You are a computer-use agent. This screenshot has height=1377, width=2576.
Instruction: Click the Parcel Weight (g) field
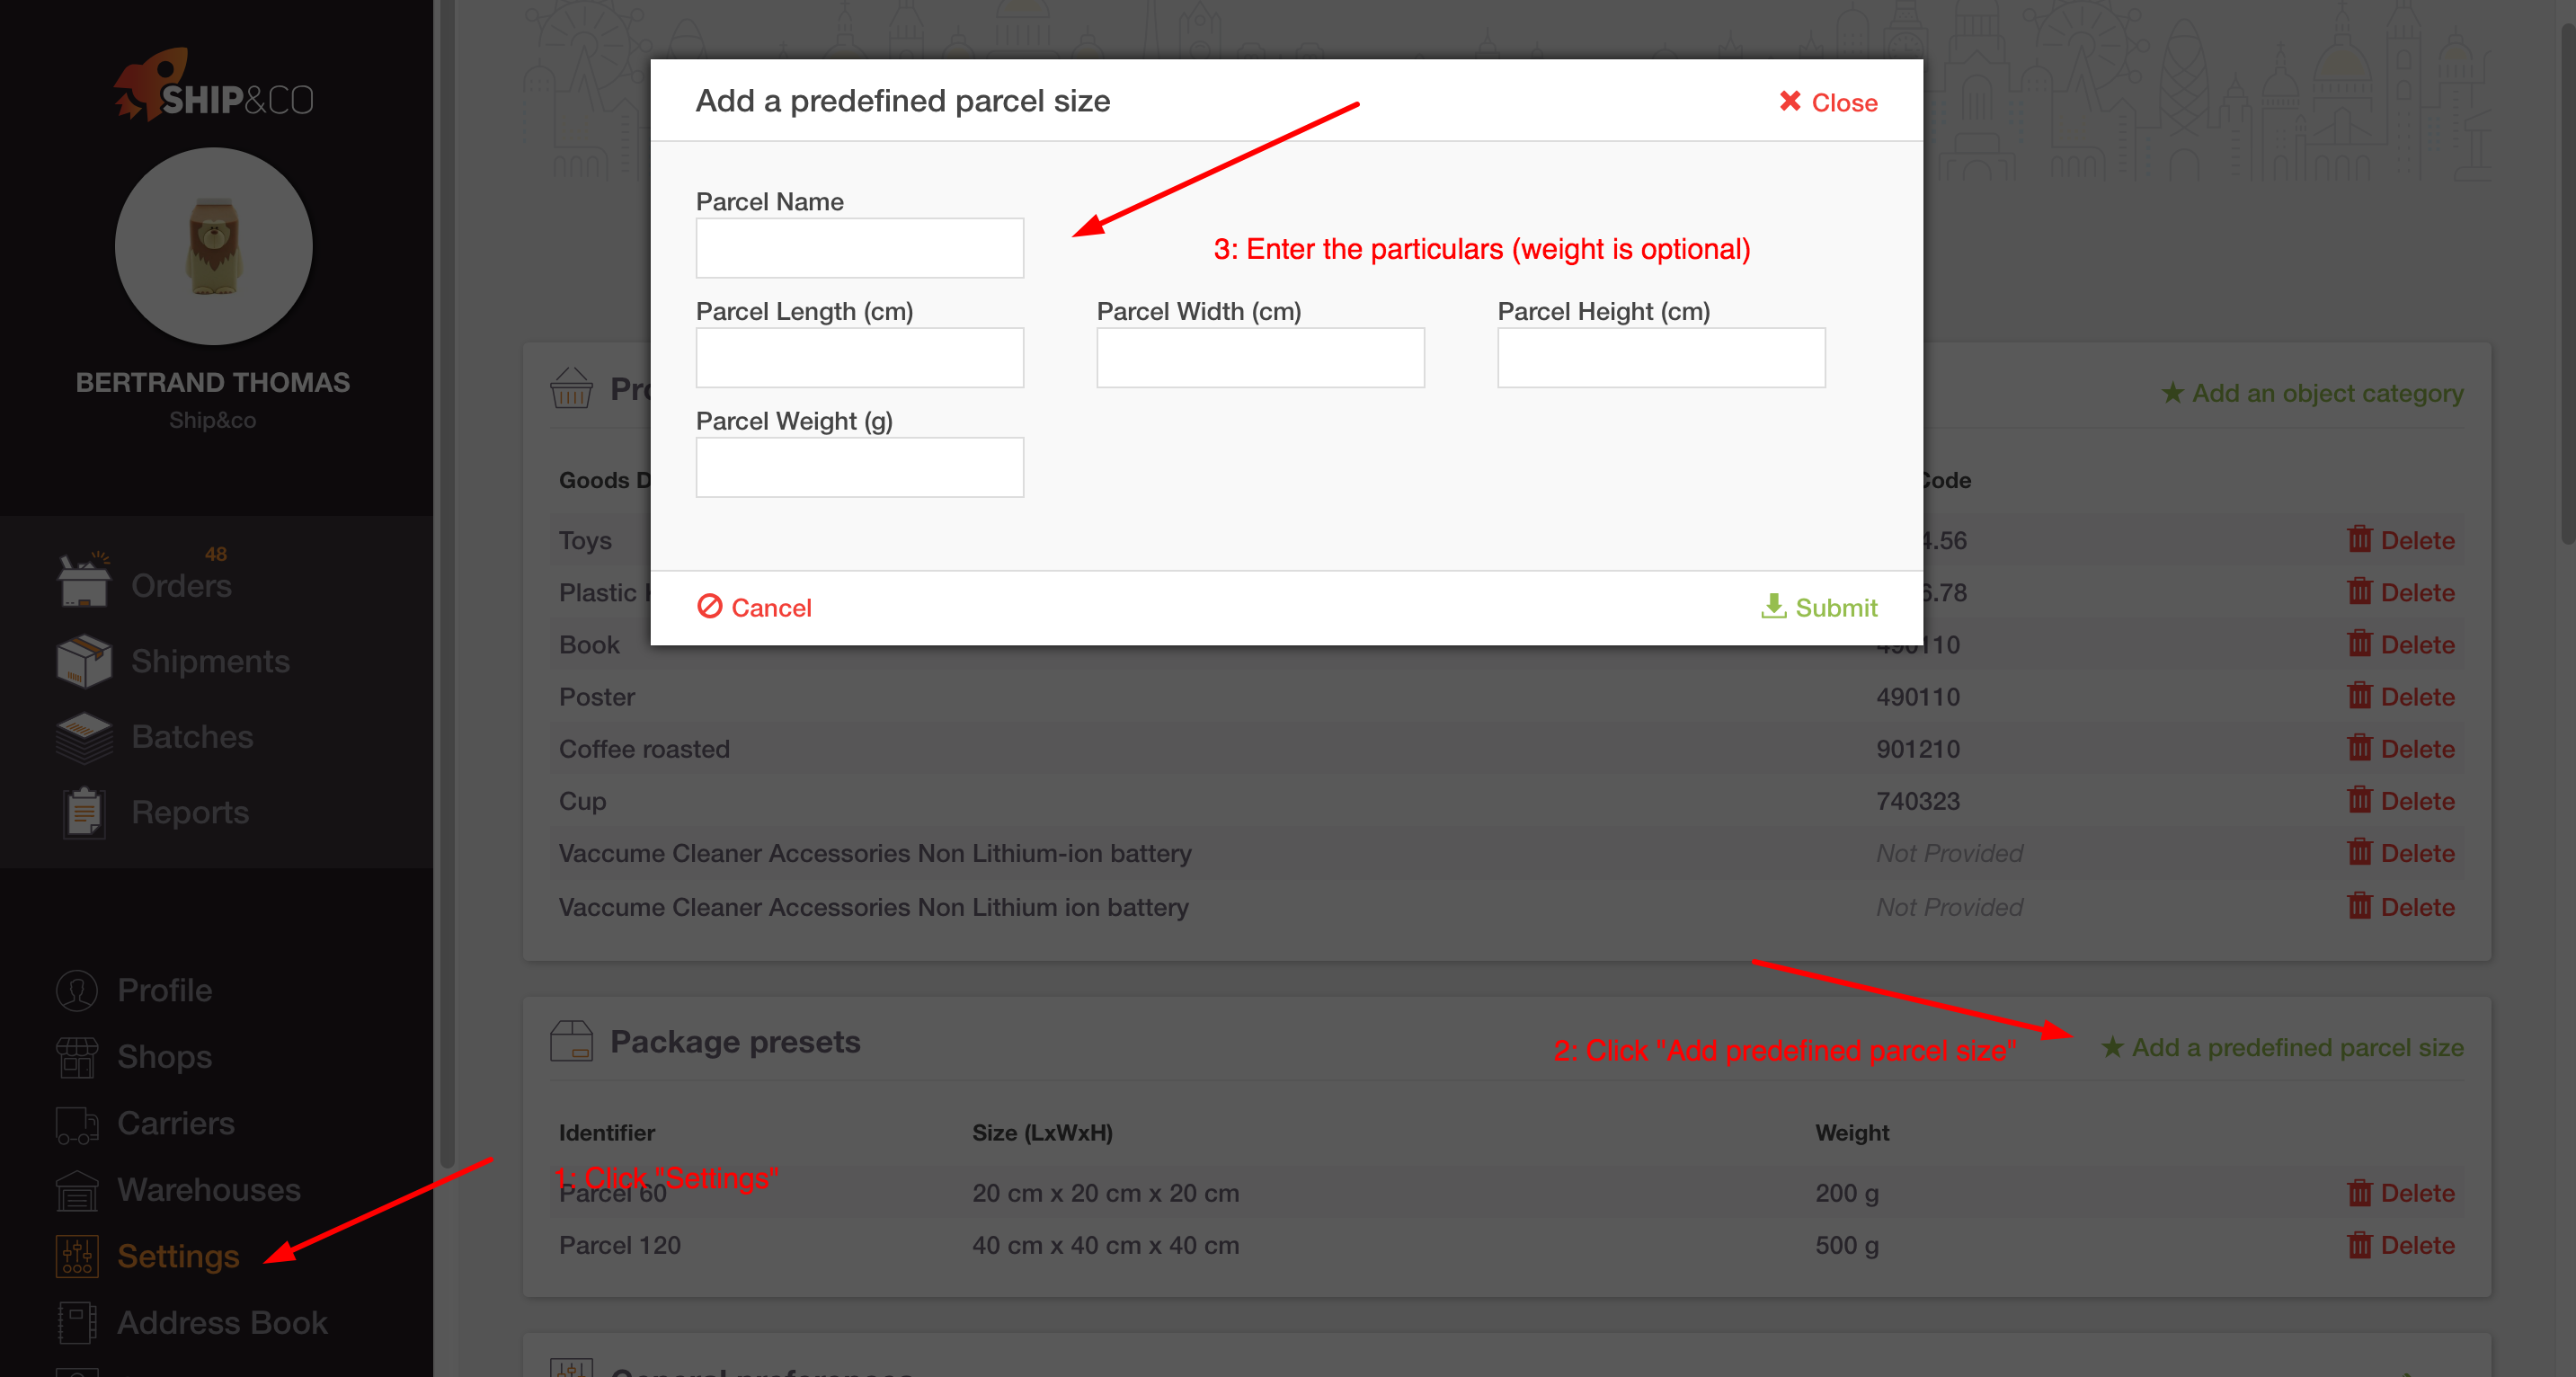click(x=860, y=467)
